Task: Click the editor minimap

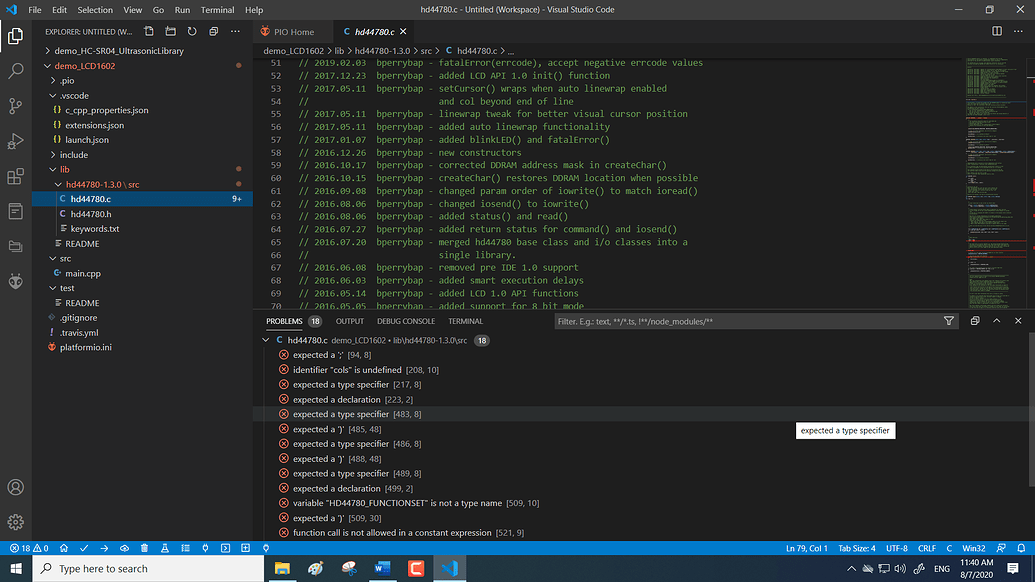Action: click(994, 183)
